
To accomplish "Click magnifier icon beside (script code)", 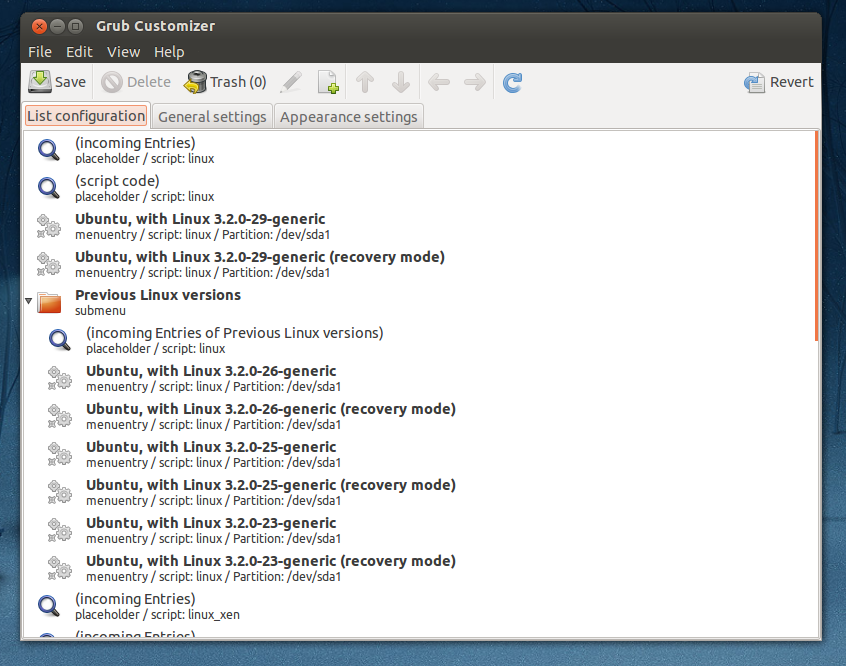I will 49,188.
